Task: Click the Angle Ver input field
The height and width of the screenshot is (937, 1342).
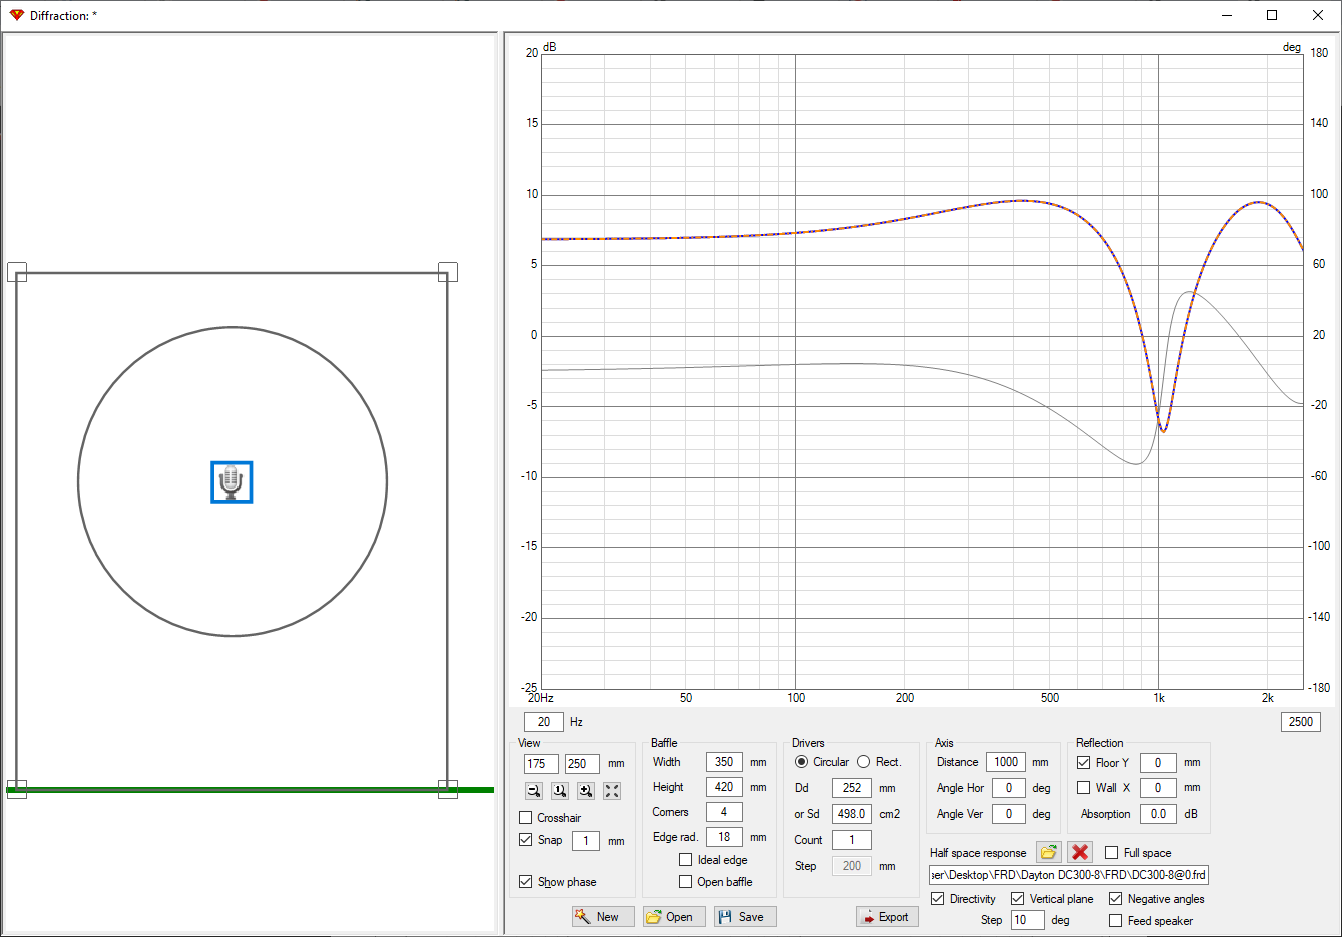Action: [1009, 814]
